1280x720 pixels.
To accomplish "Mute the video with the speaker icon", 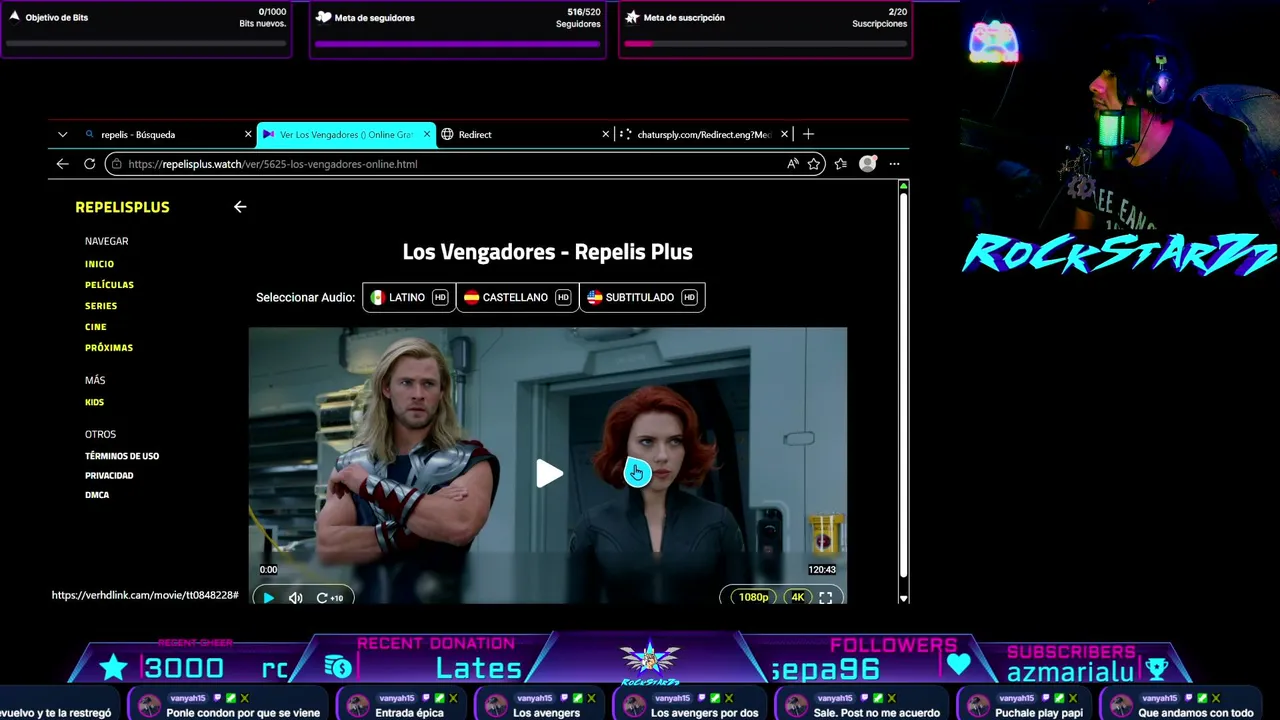I will pos(295,598).
